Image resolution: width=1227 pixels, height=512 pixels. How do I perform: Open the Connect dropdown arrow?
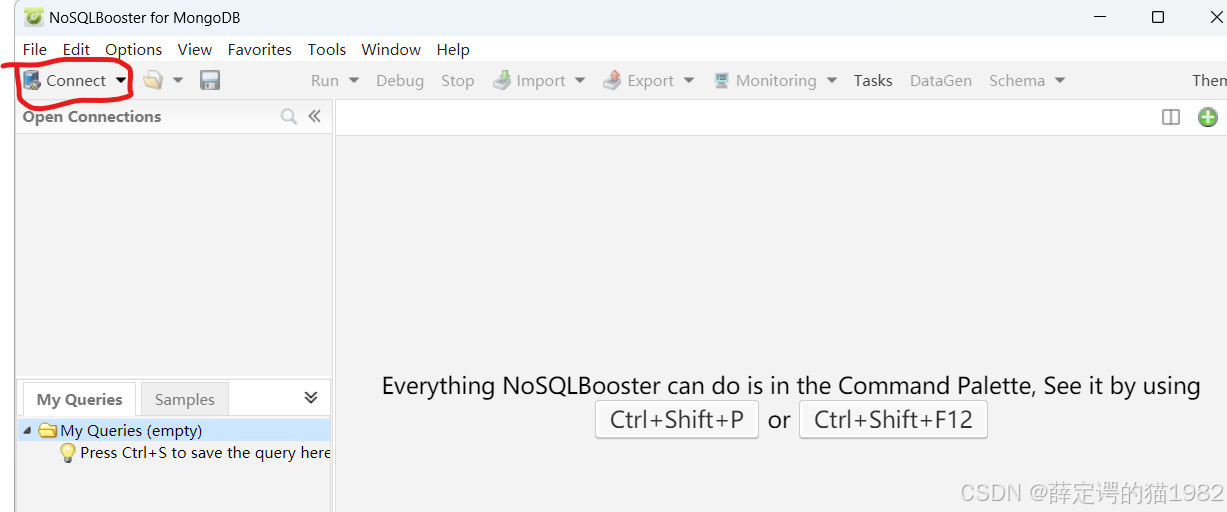[121, 81]
